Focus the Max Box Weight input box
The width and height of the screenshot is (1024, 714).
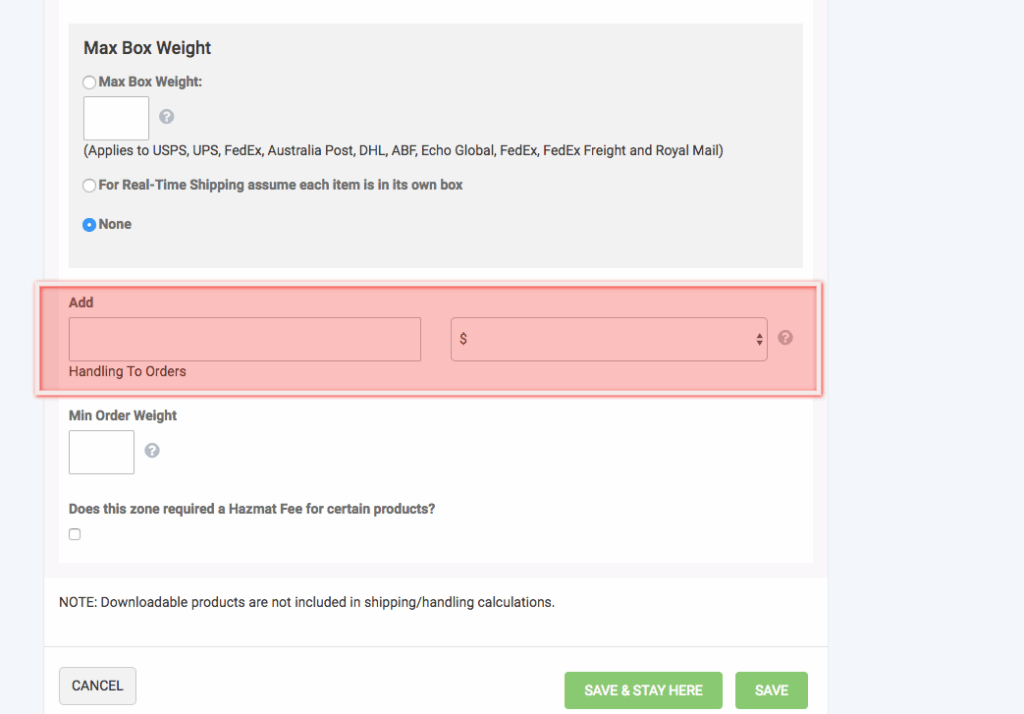pyautogui.click(x=116, y=118)
